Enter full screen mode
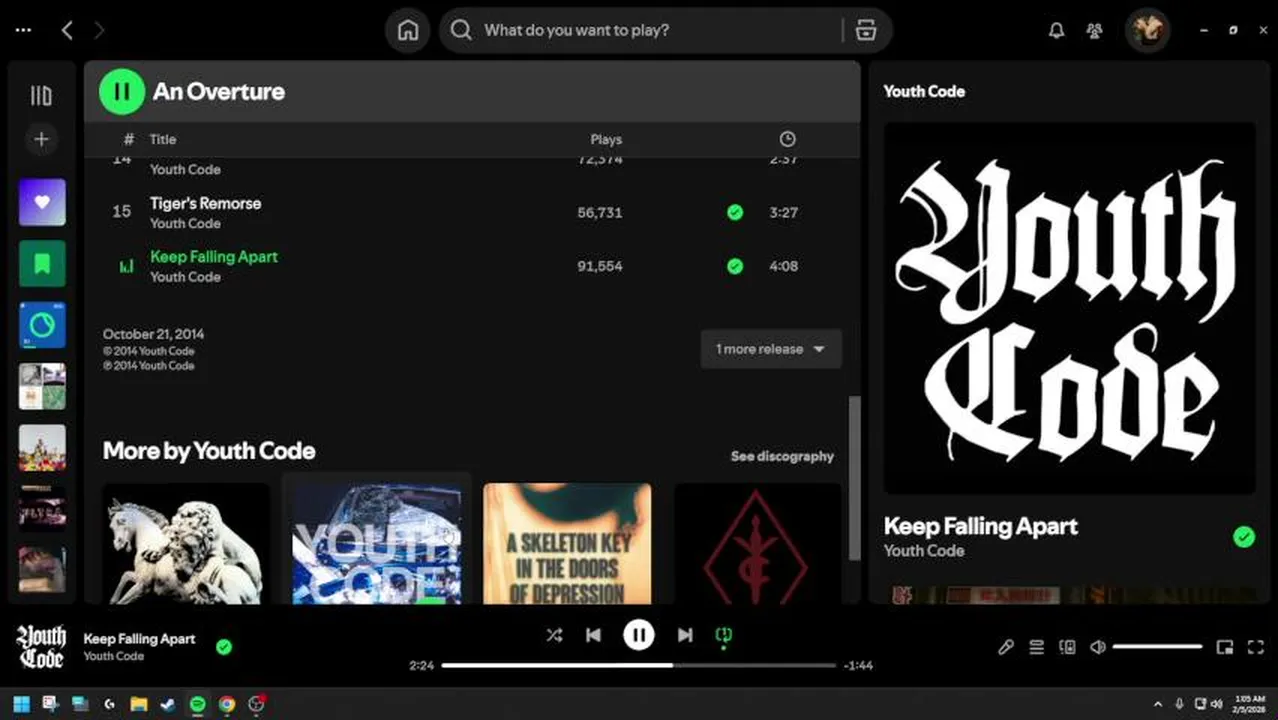Screen dimensions: 1278x720 pyautogui.click(x=1256, y=647)
